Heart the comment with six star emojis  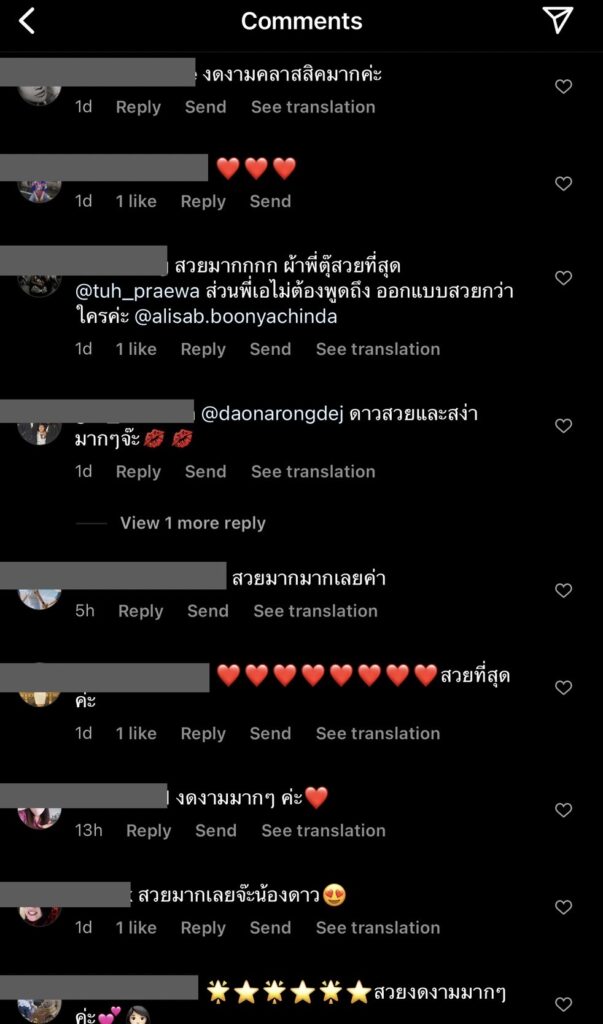pyautogui.click(x=563, y=1004)
